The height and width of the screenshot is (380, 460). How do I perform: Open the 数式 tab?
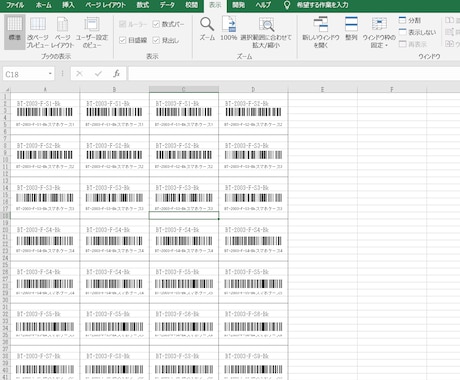coord(143,5)
